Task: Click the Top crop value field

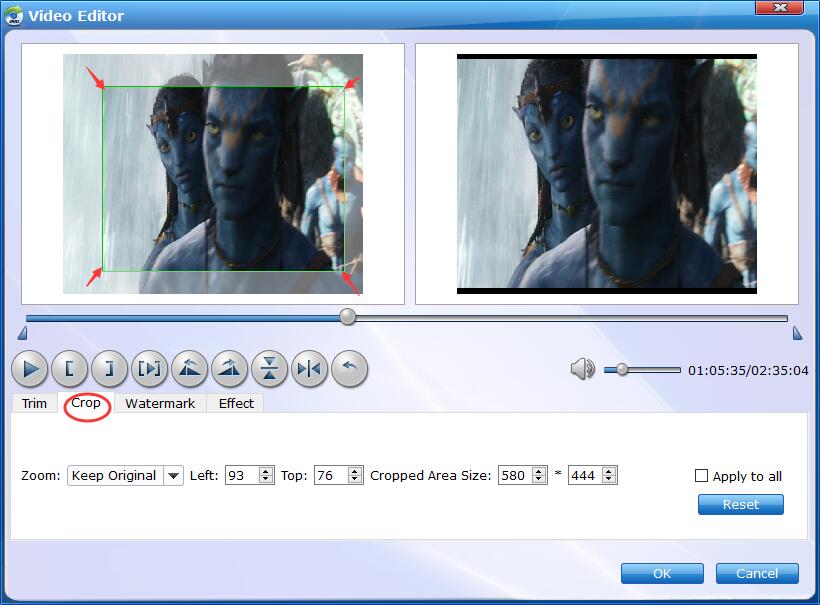Action: (331, 475)
